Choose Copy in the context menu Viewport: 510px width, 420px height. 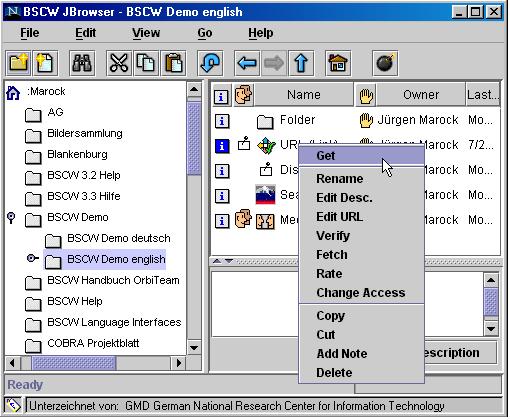361,315
